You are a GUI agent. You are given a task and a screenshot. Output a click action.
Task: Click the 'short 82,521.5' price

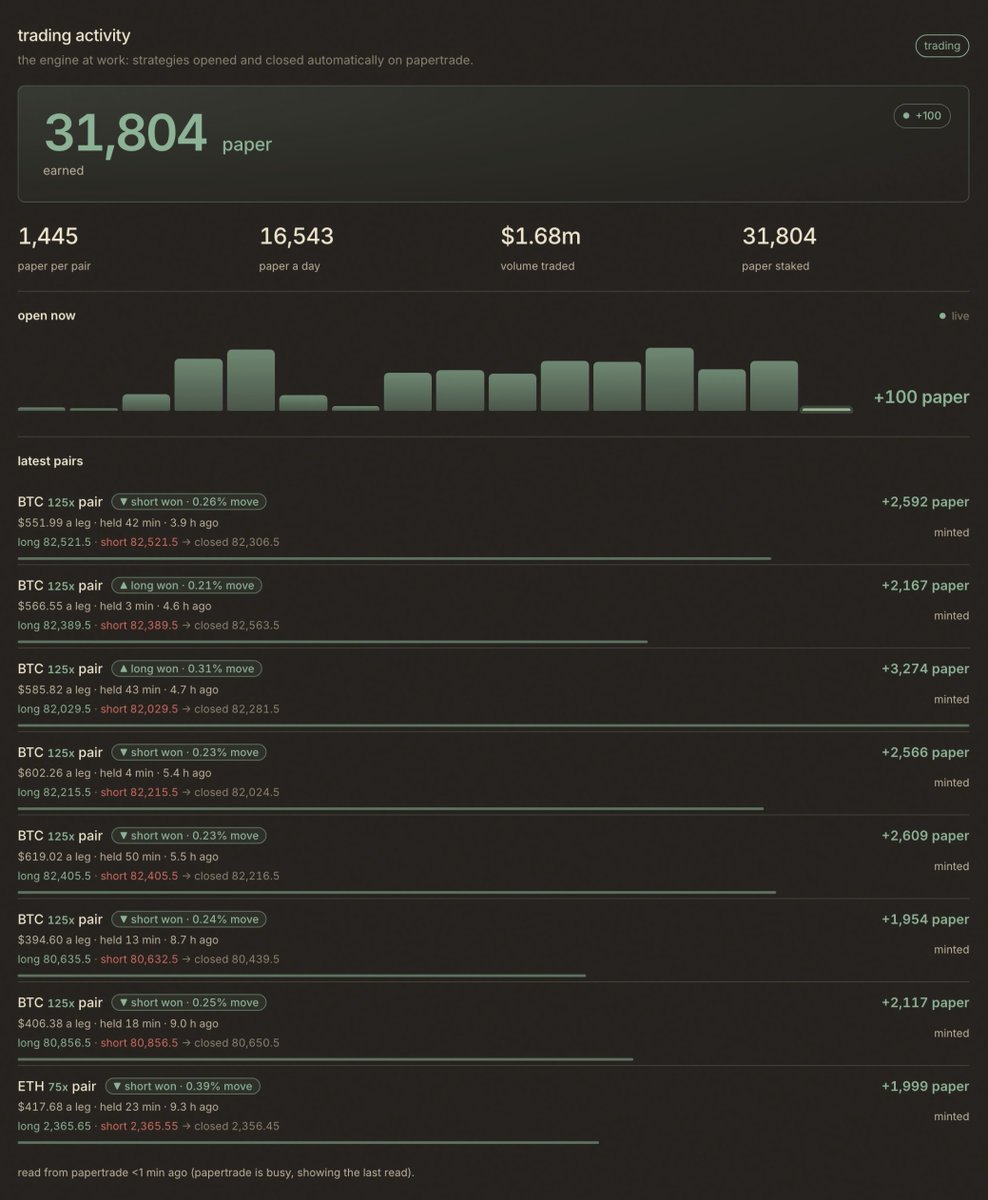click(x=139, y=542)
